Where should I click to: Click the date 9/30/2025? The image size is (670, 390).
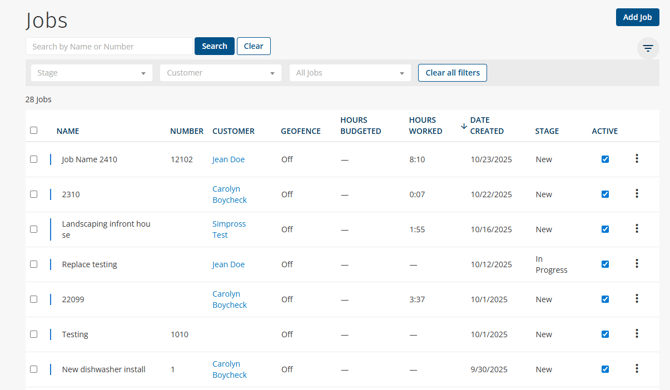(x=489, y=369)
